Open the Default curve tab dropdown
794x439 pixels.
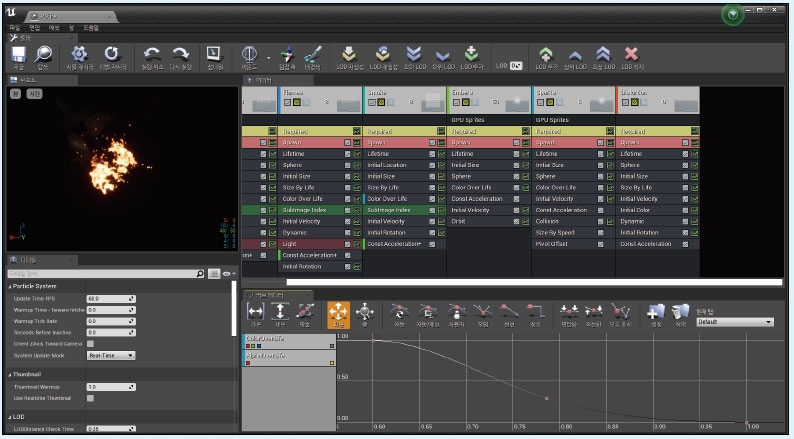735,322
